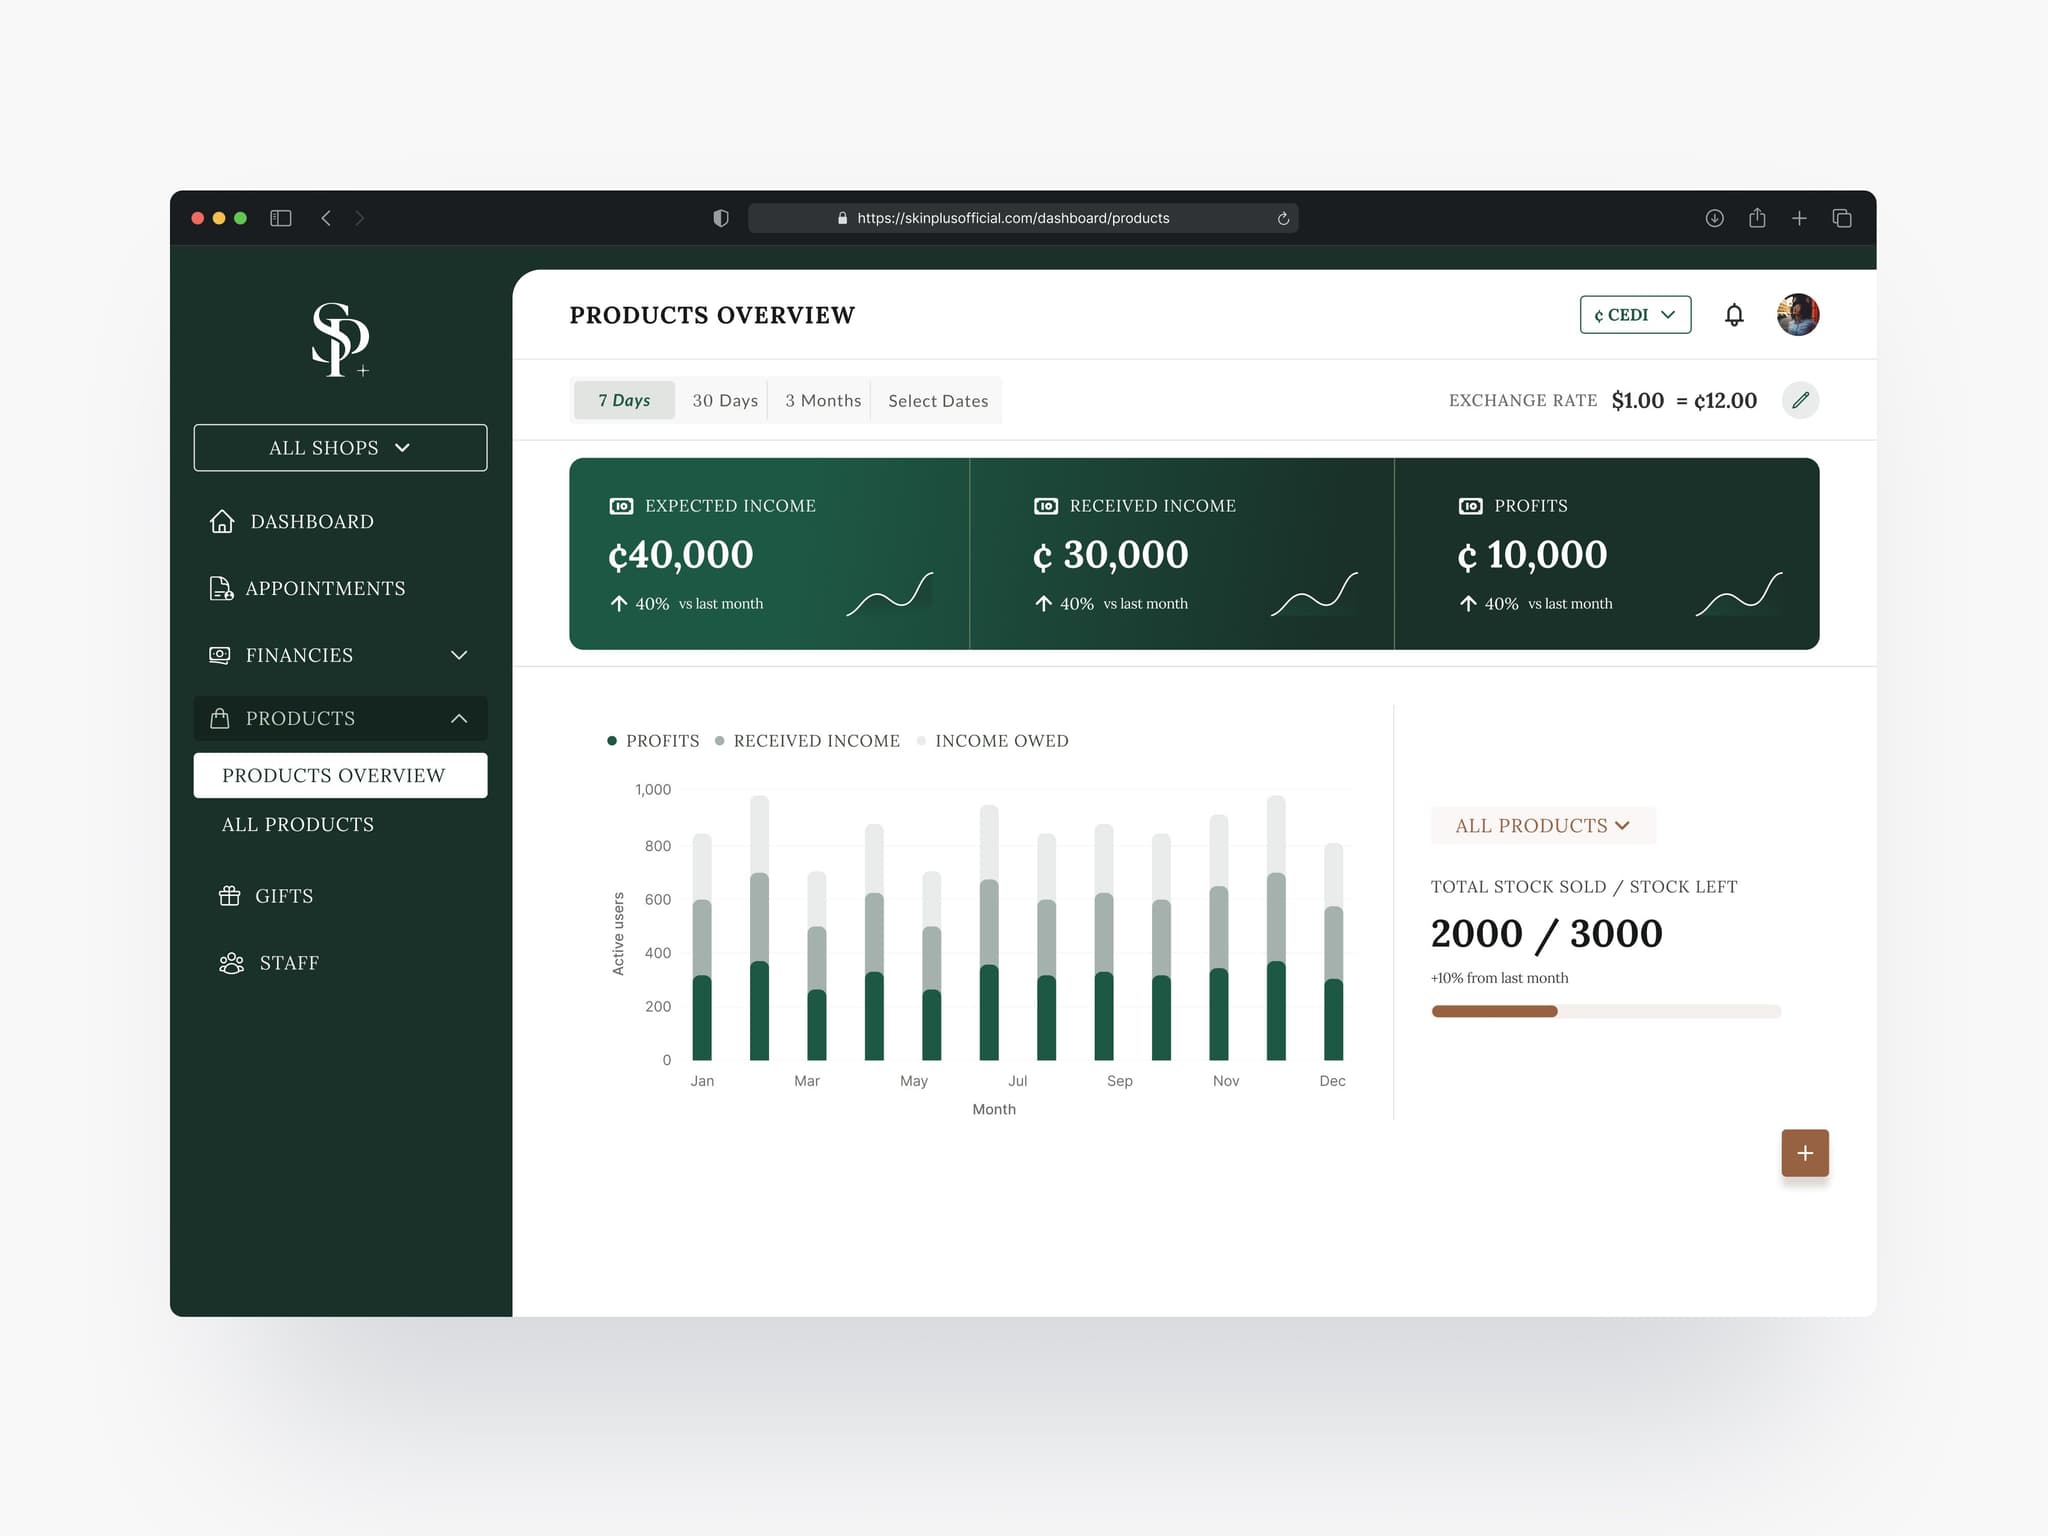
Task: Reload the page with refresh icon
Action: [x=1283, y=218]
